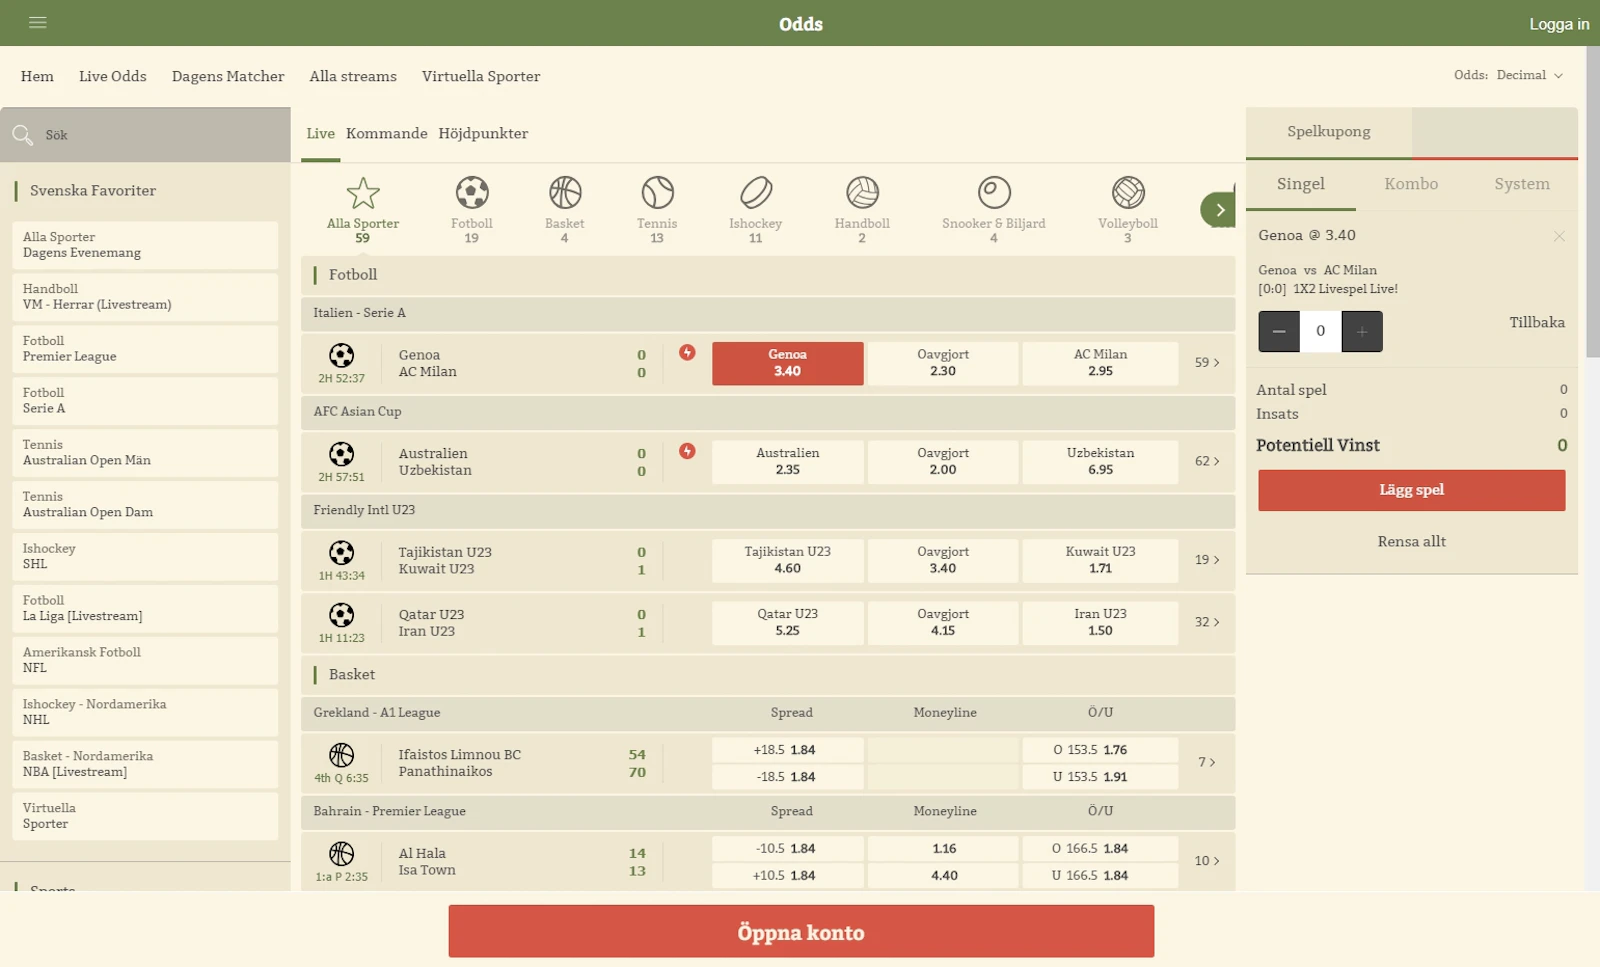The height and width of the screenshot is (967, 1600).
Task: Click Logga in at the top right
Action: pyautogui.click(x=1559, y=24)
